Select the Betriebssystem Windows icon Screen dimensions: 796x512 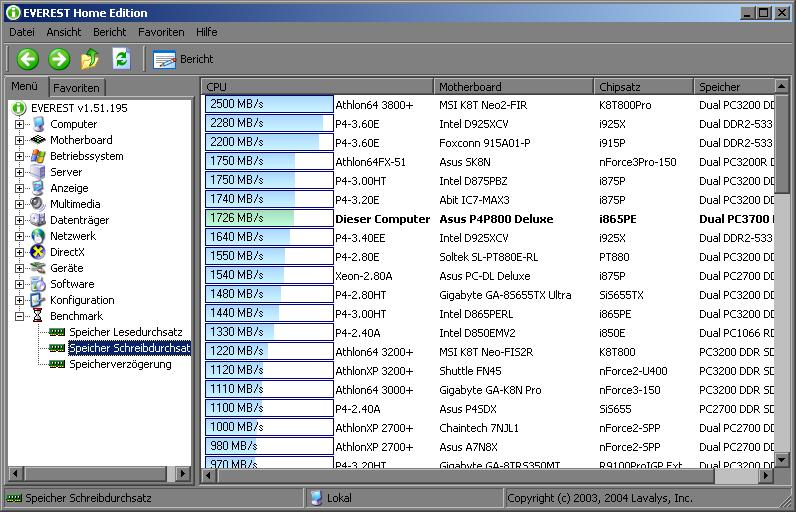pos(38,156)
